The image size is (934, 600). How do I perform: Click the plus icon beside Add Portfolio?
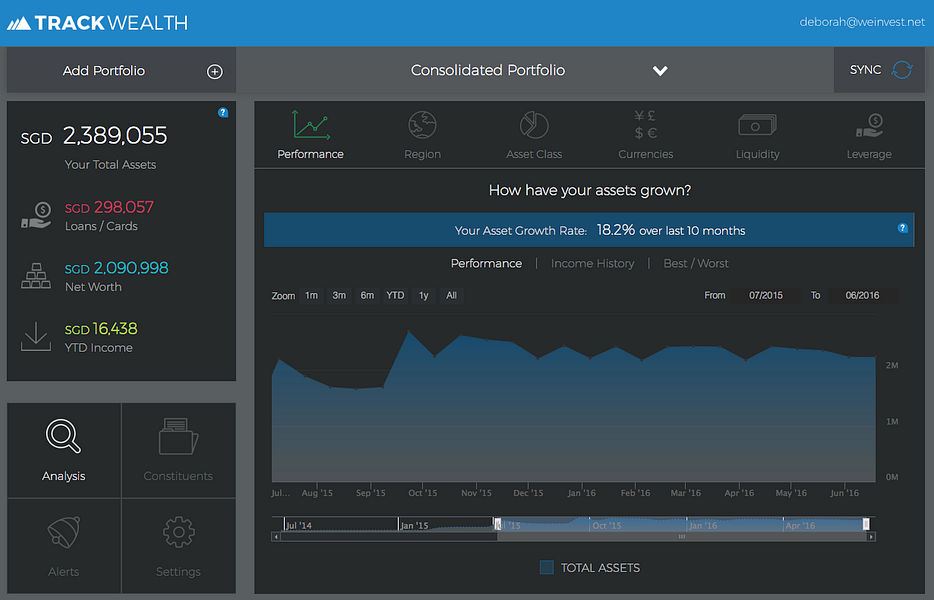[214, 71]
